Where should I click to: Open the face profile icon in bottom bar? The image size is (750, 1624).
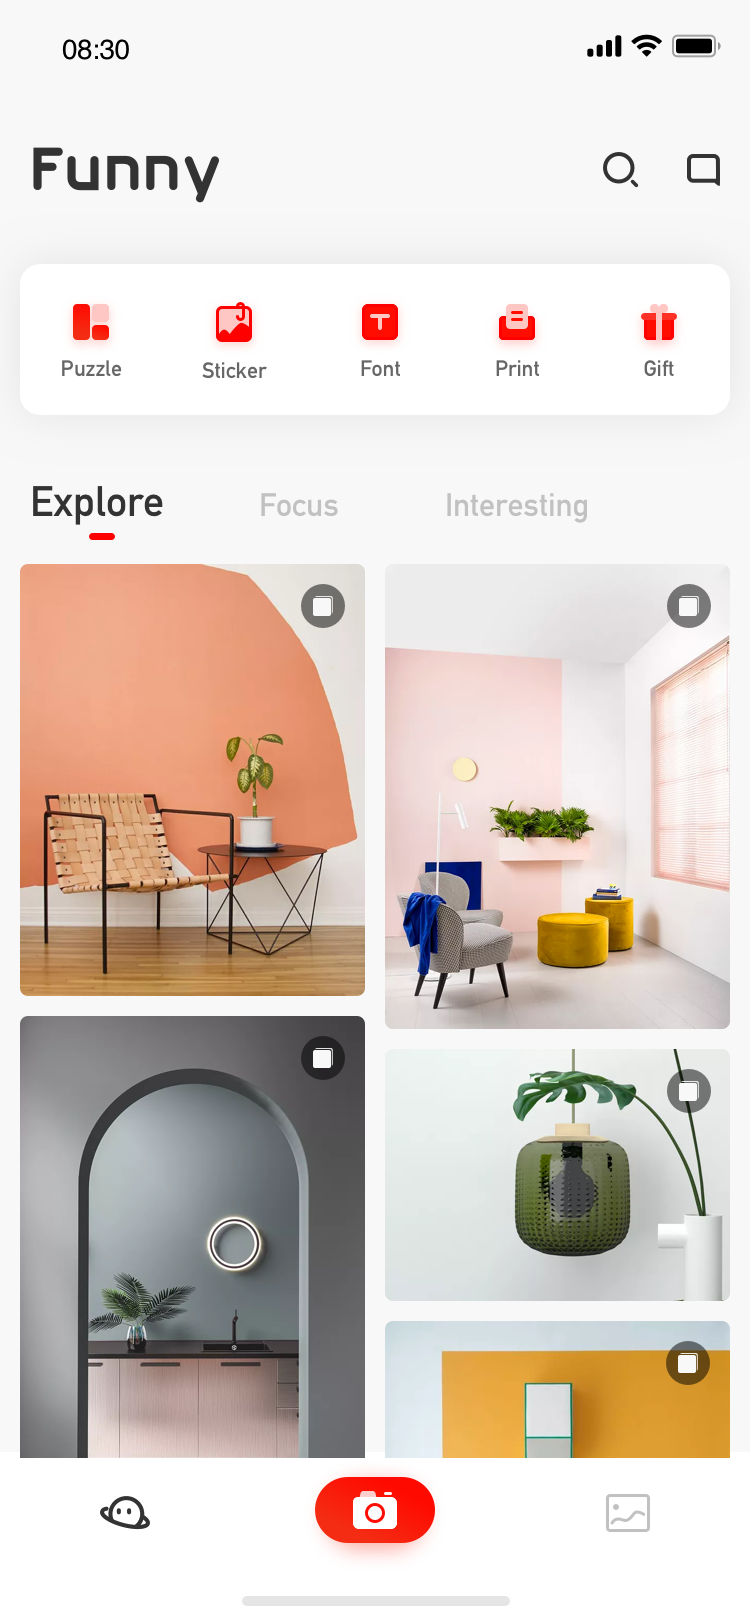pyautogui.click(x=125, y=1513)
